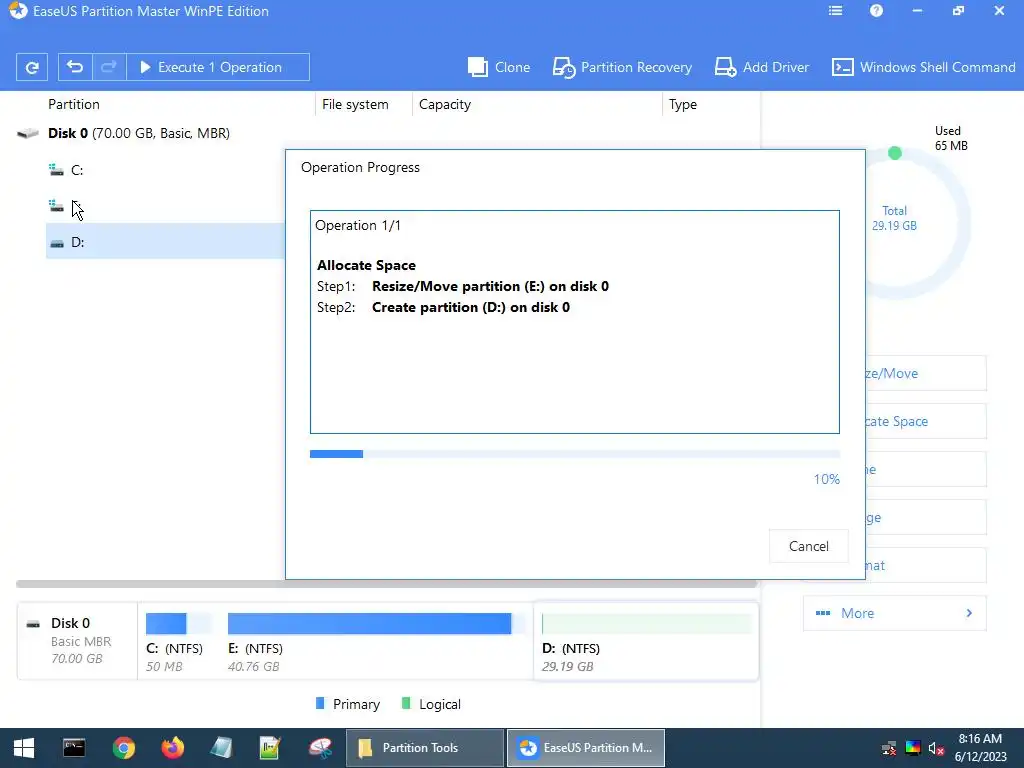Open command prompt from taskbar
Viewport: 1024px width, 768px height.
point(74,748)
